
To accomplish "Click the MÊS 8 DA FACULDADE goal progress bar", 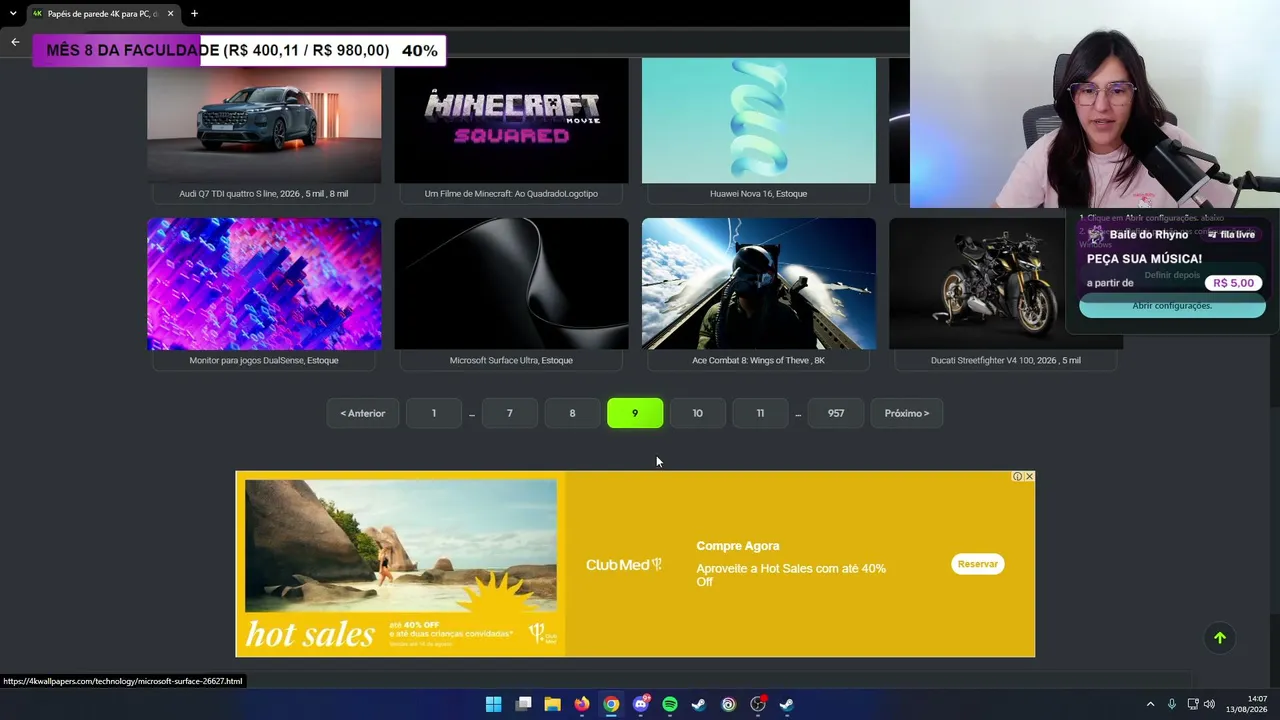I will click(x=239, y=50).
